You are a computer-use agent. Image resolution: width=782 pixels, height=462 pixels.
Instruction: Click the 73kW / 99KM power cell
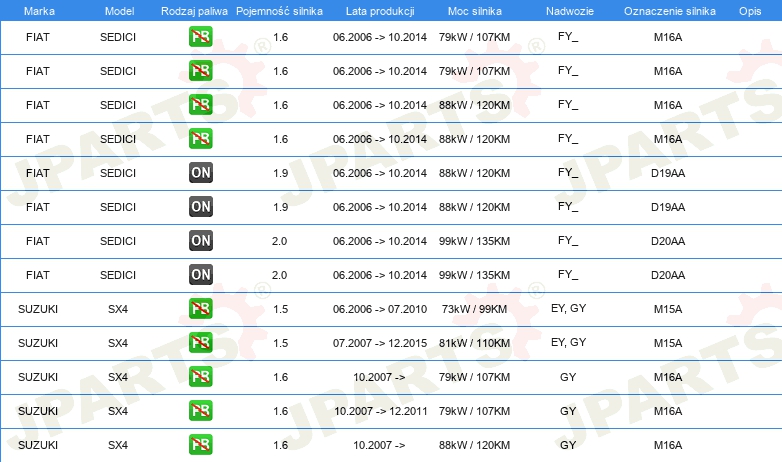pos(474,309)
